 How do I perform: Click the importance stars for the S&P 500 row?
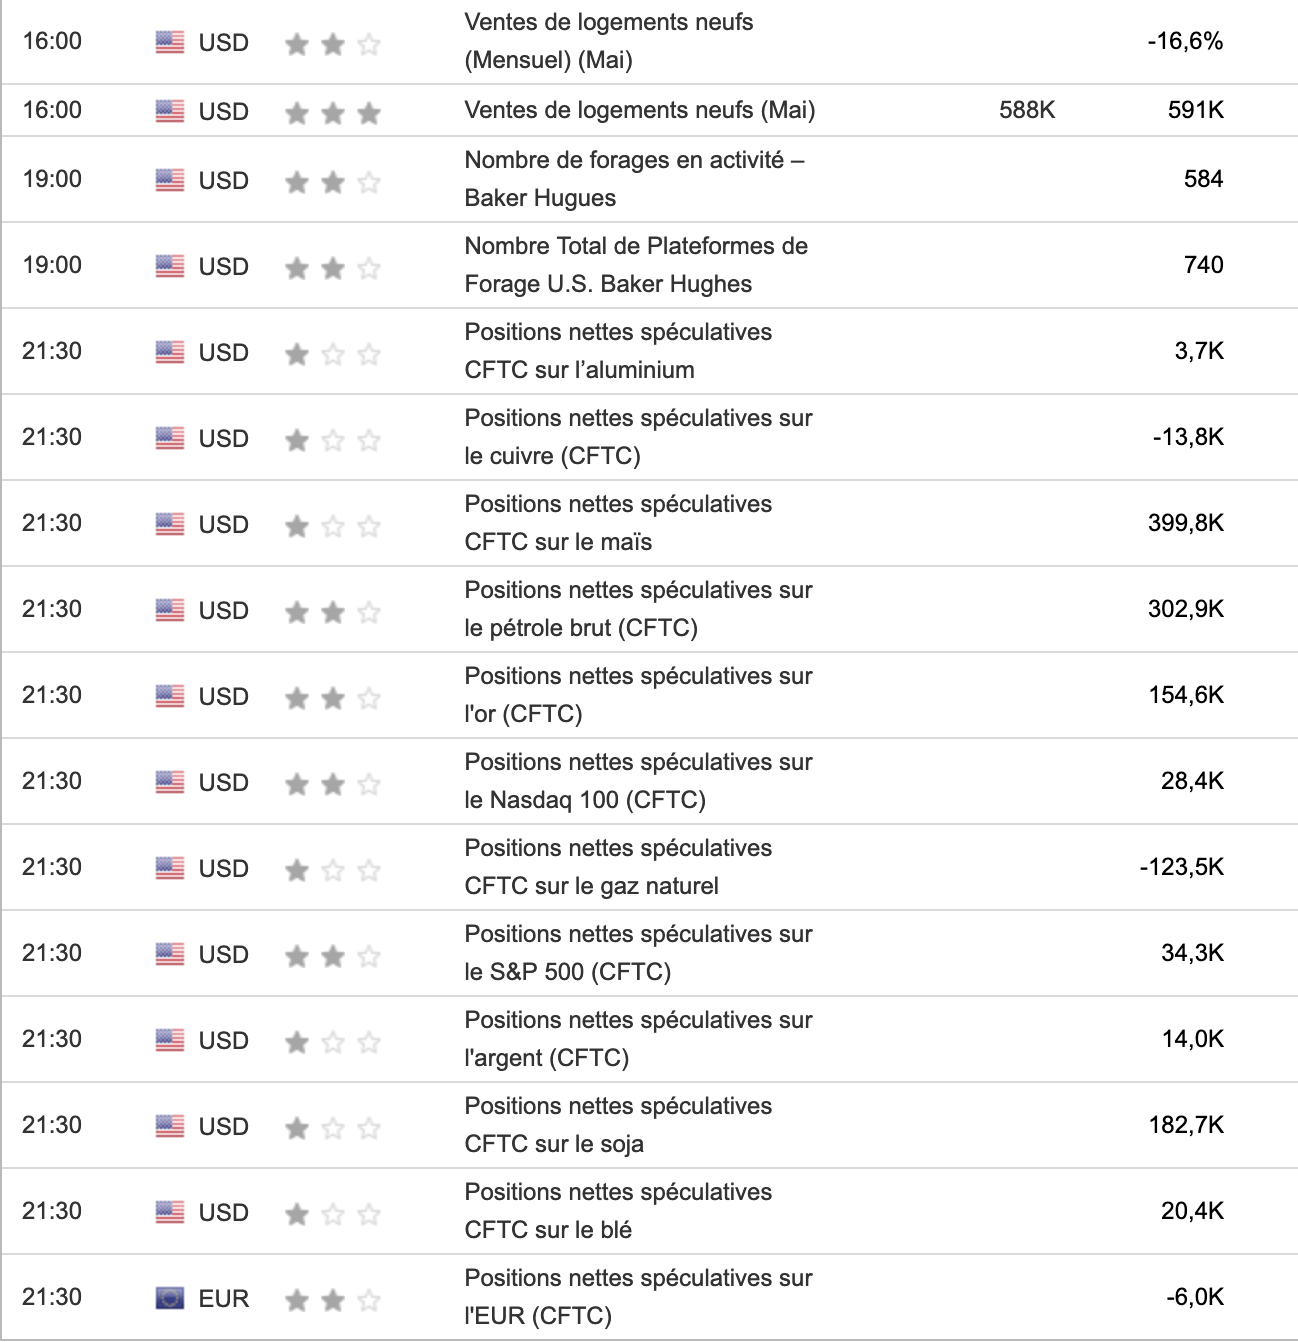pos(332,956)
